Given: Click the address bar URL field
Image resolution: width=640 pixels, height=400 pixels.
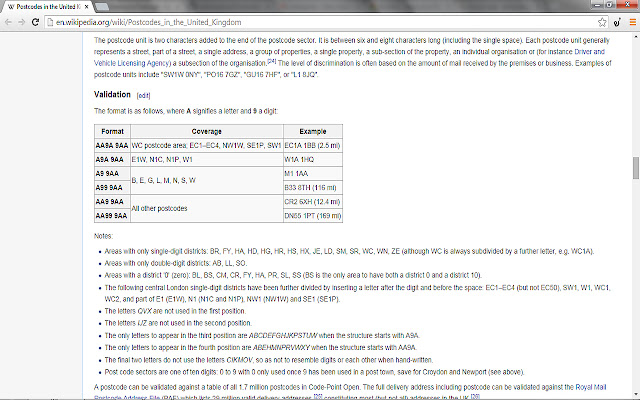Looking at the screenshot, I should [322, 22].
